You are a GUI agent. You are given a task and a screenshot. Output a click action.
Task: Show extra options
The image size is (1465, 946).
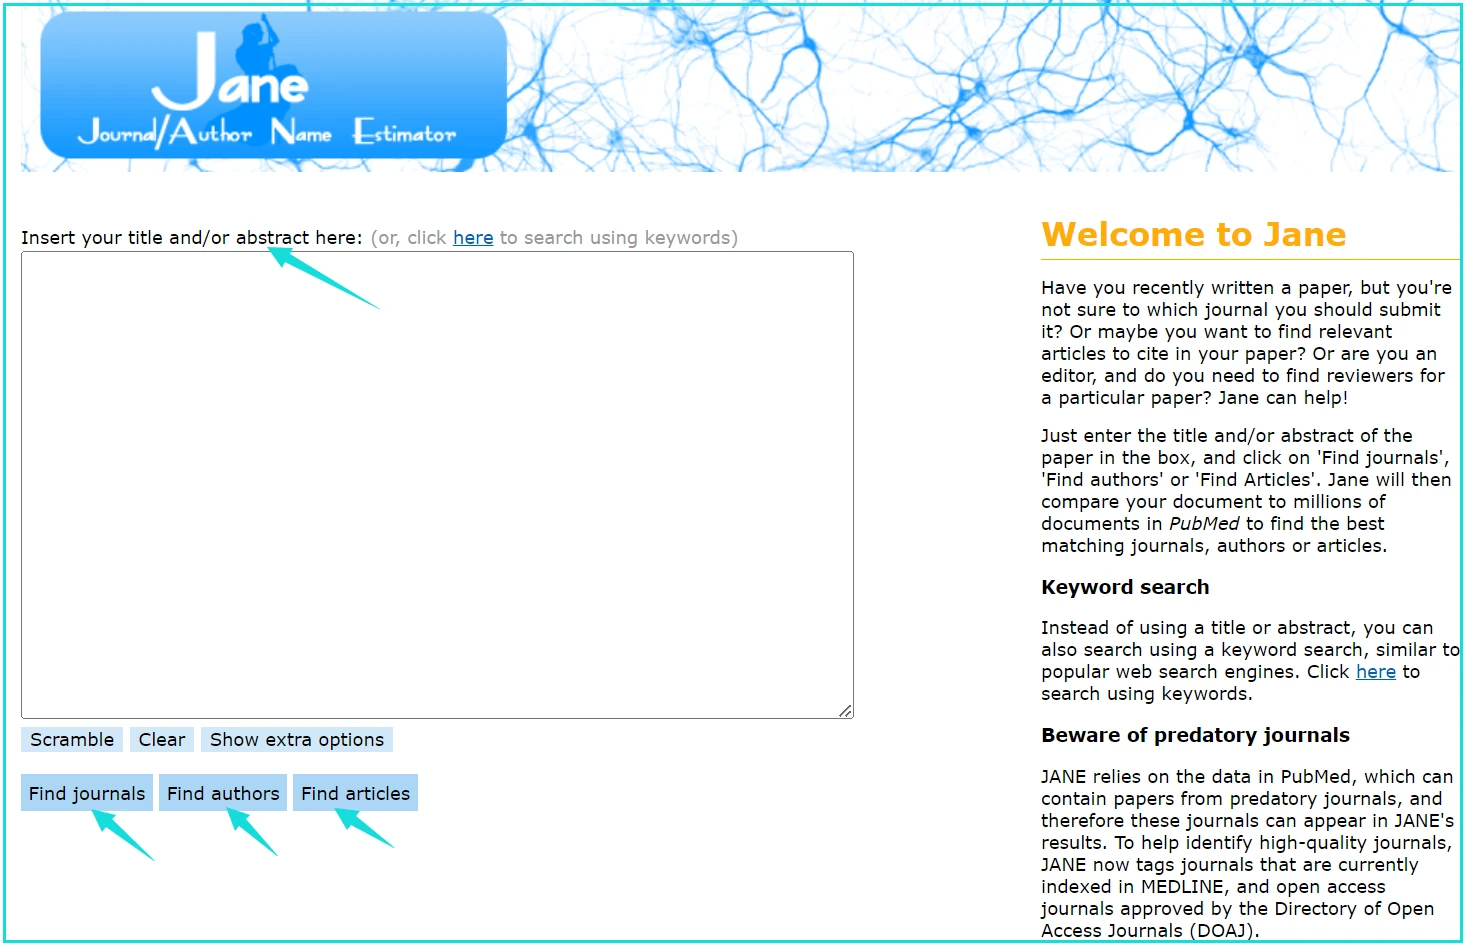(297, 740)
